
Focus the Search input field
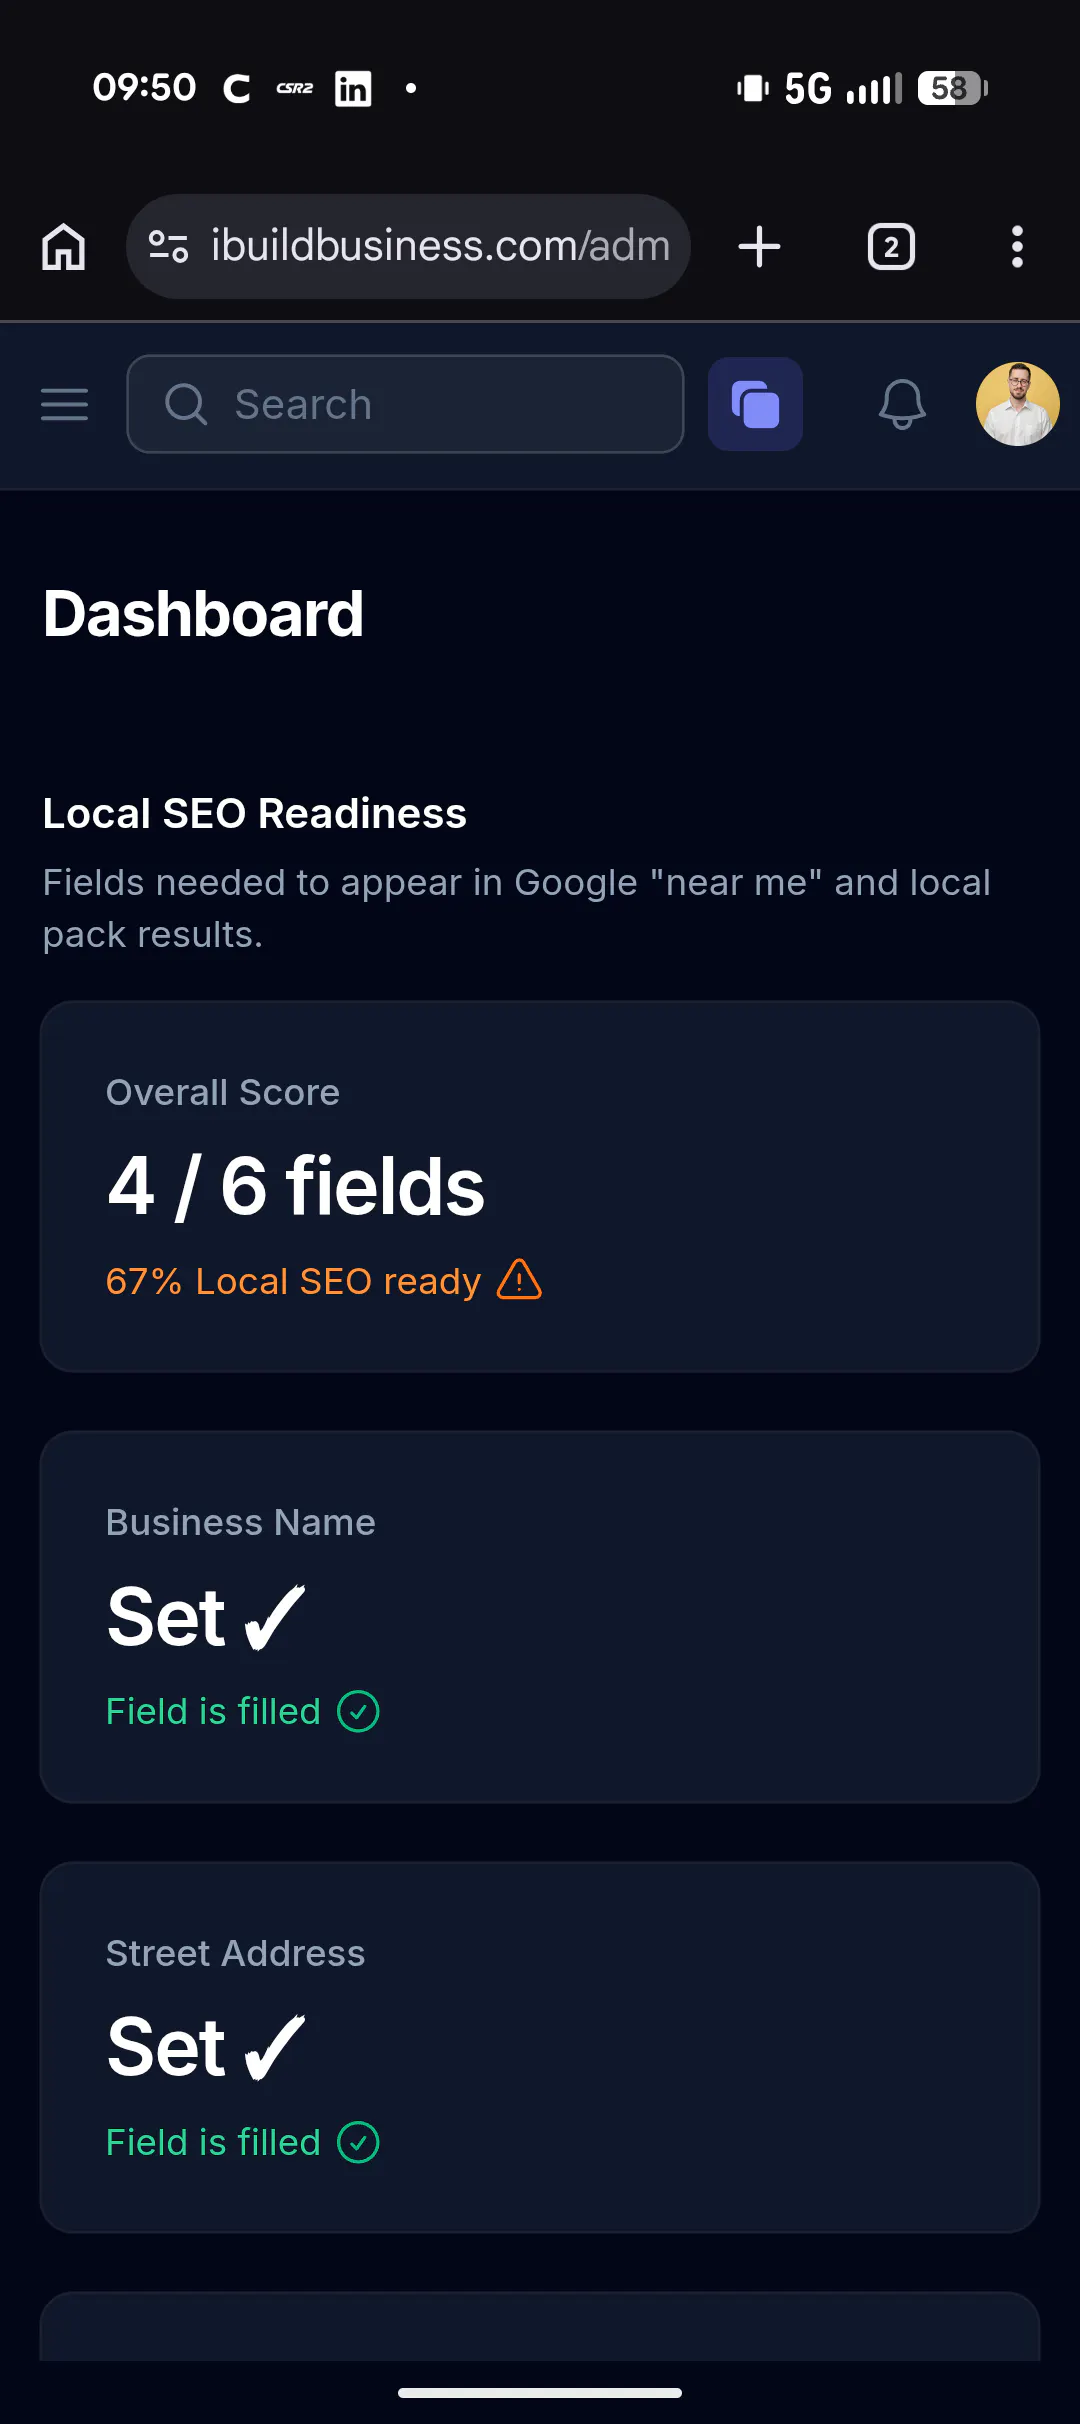405,404
